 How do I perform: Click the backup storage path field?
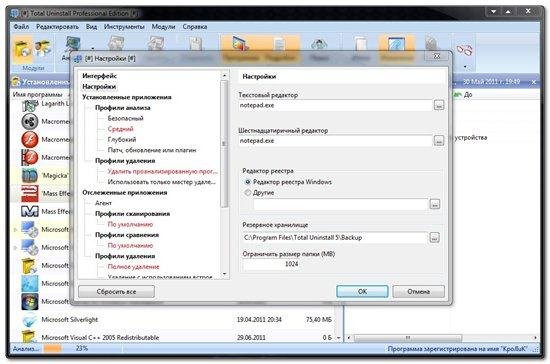[x=335, y=238]
